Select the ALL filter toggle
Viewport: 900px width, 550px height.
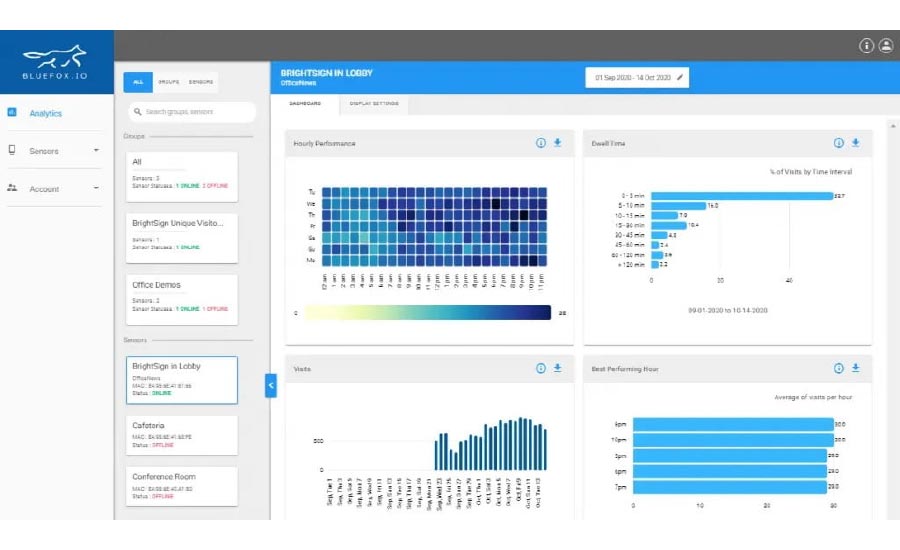pos(138,82)
